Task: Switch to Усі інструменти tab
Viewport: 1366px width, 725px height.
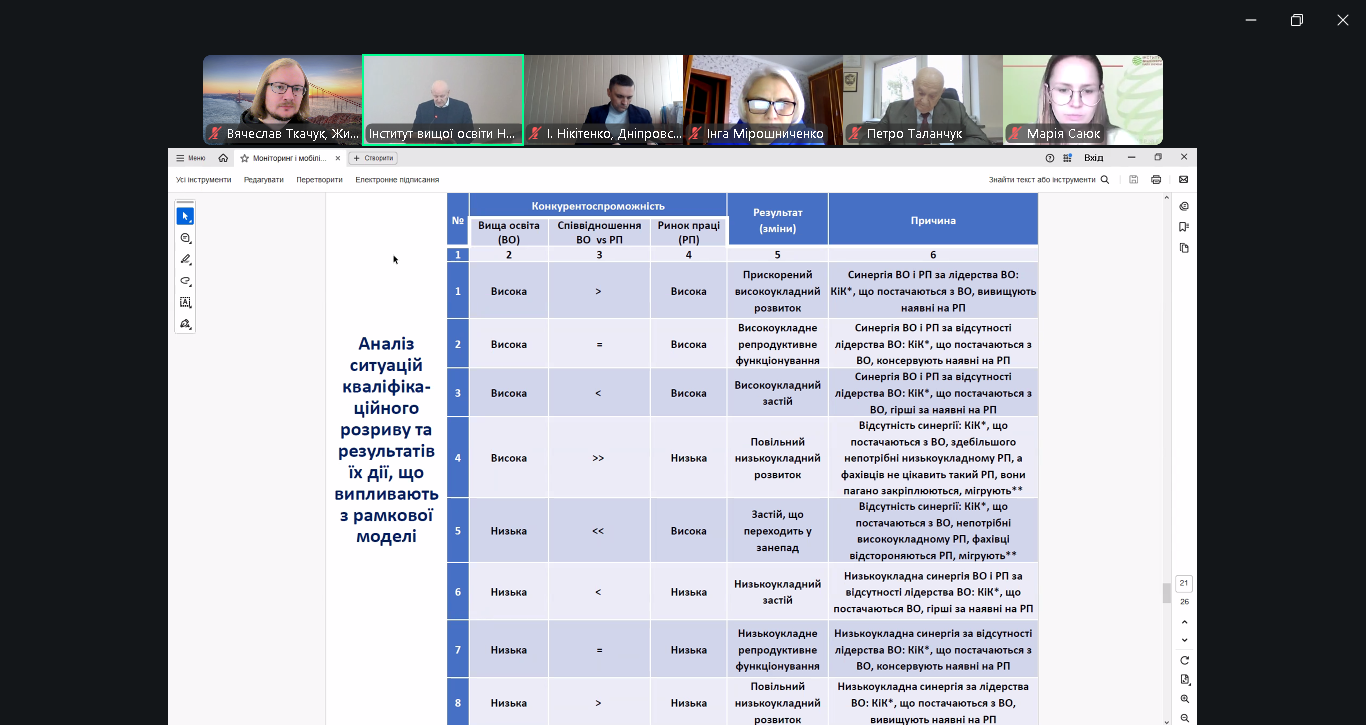Action: pos(203,180)
